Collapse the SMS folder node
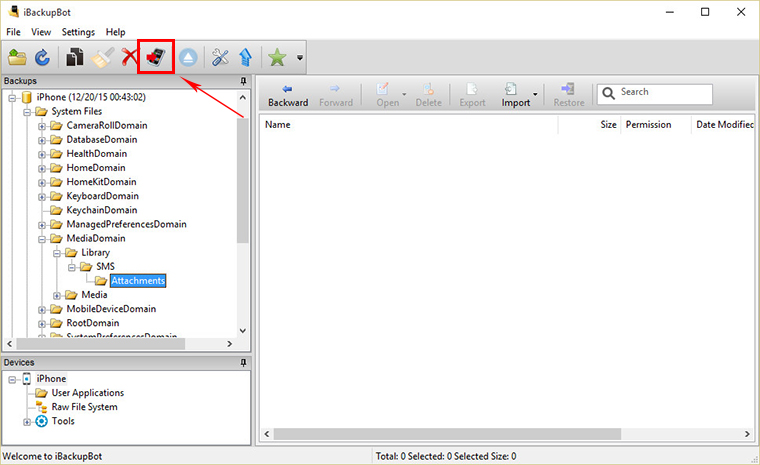 72,267
